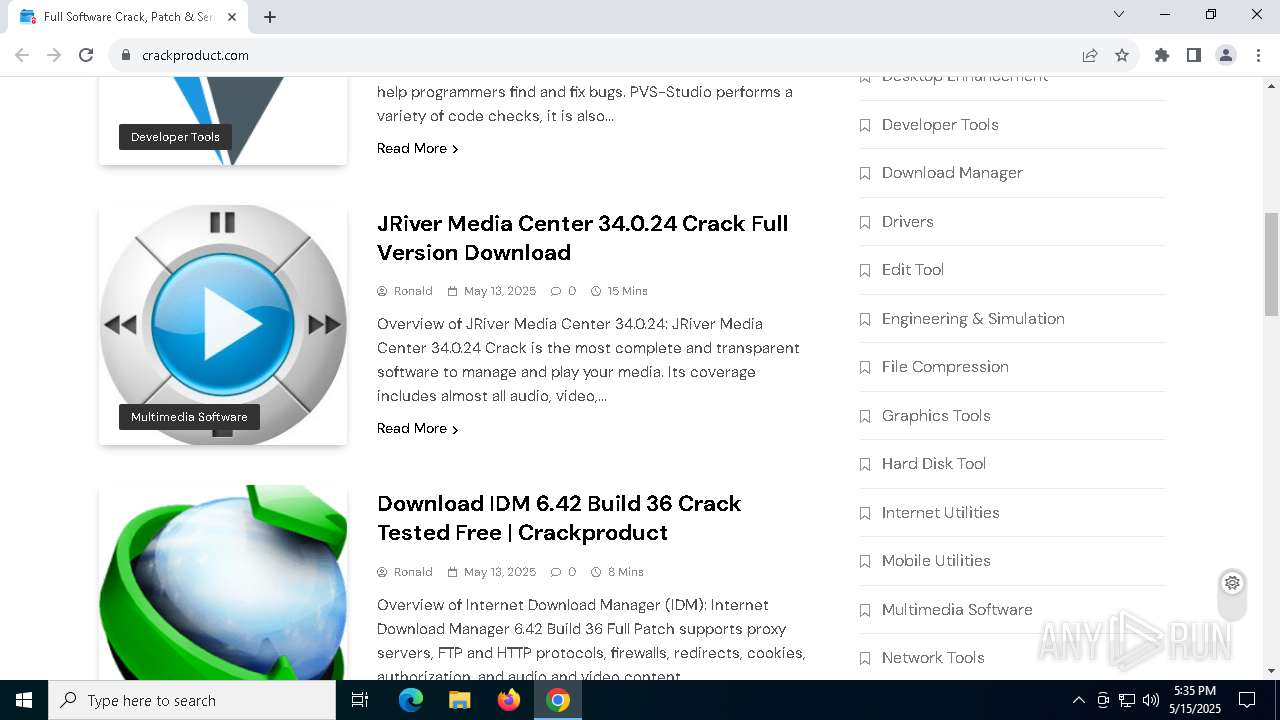The image size is (1280, 720).
Task: Open the Extensions puzzle icon
Action: pos(1162,55)
